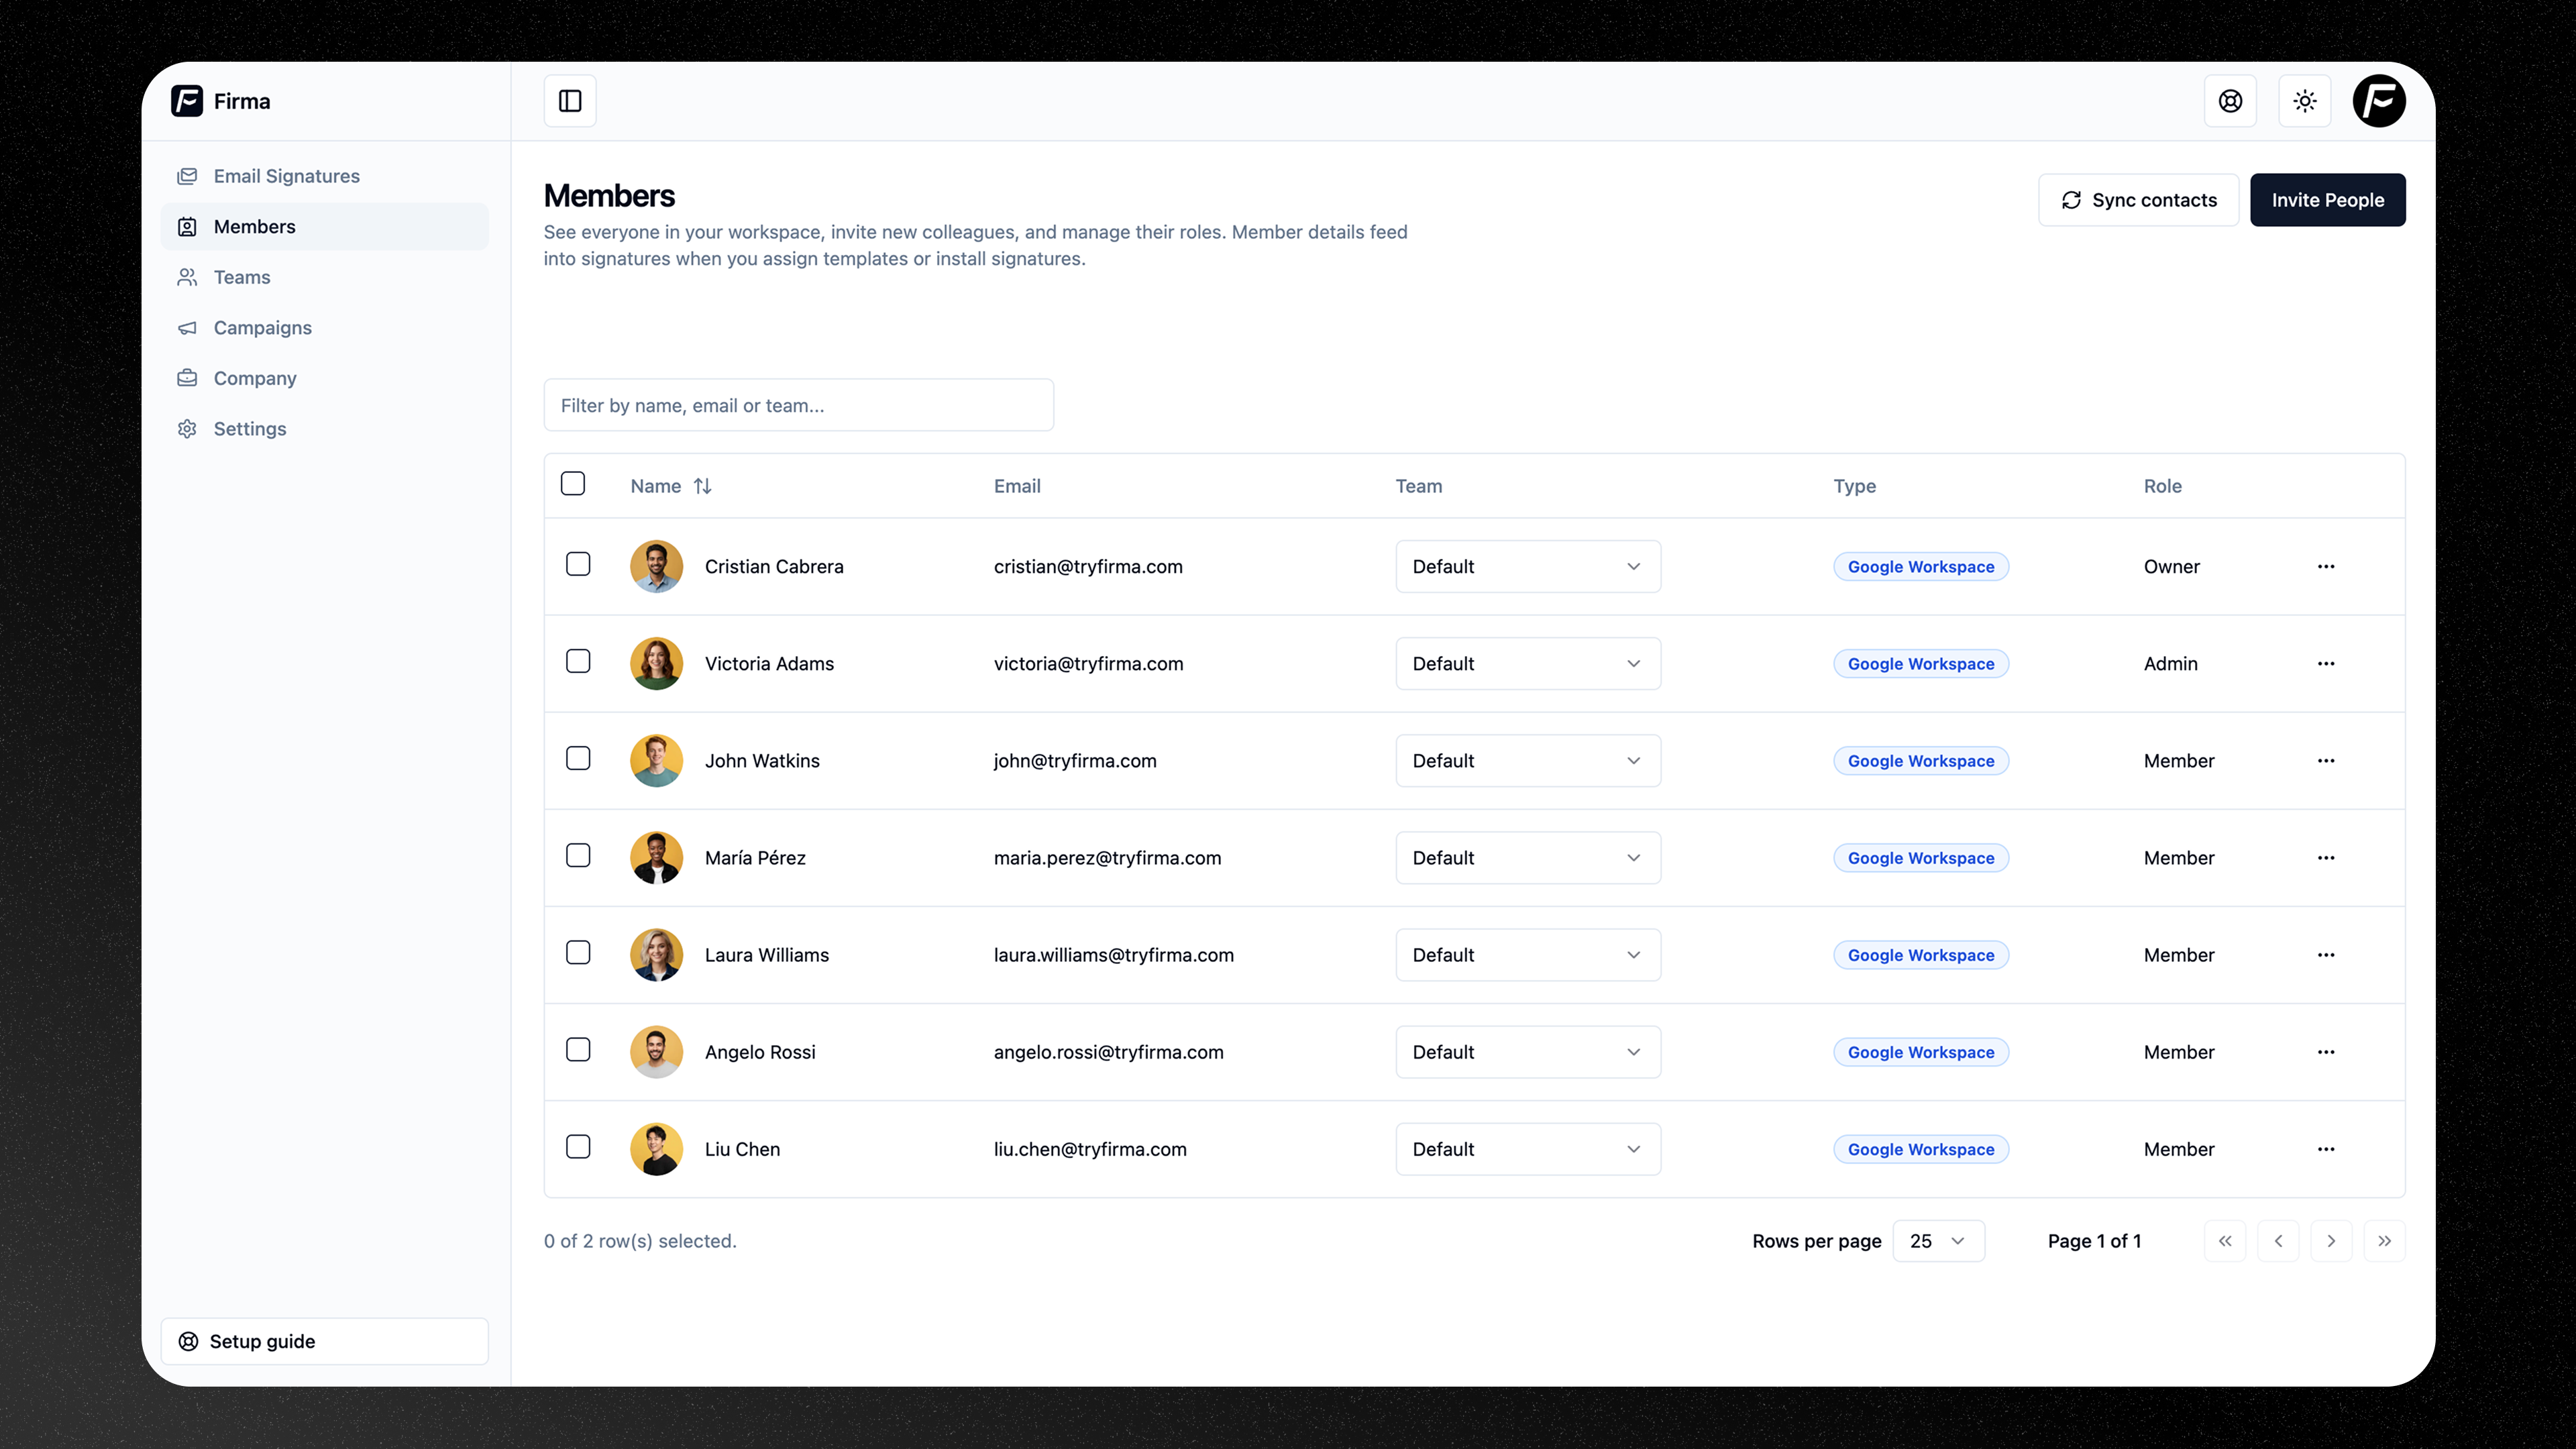2576x1449 pixels.
Task: Navigate to Teams in sidebar
Action: point(325,277)
